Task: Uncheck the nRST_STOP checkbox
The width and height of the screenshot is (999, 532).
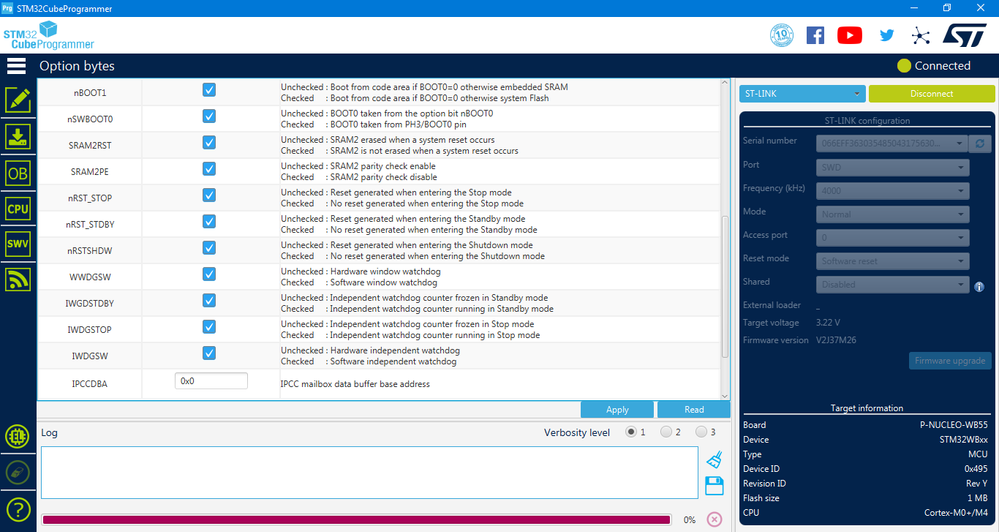Action: point(209,195)
